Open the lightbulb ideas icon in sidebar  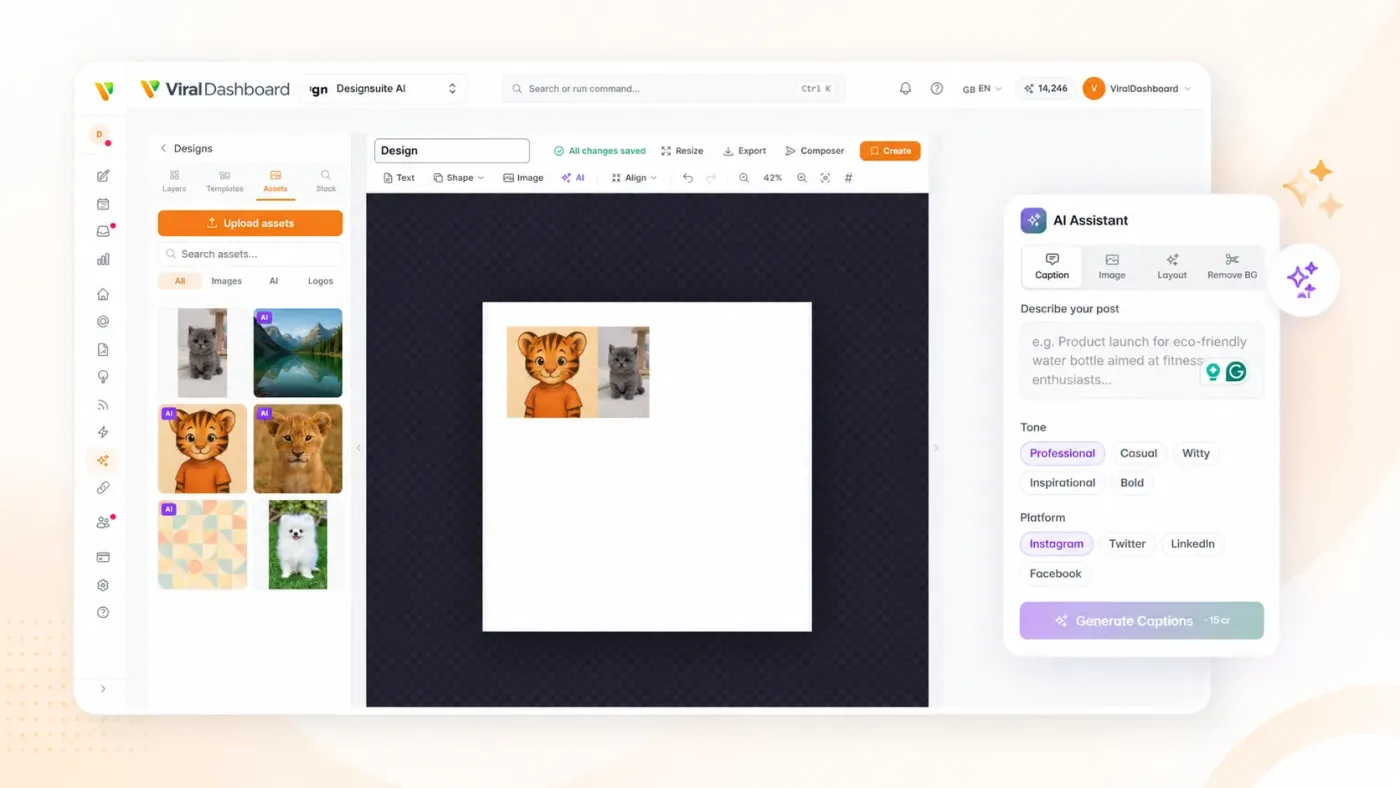pos(103,377)
